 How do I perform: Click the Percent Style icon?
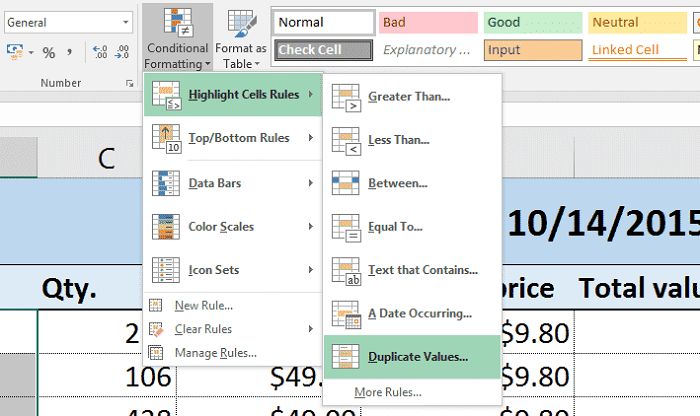pyautogui.click(x=47, y=52)
